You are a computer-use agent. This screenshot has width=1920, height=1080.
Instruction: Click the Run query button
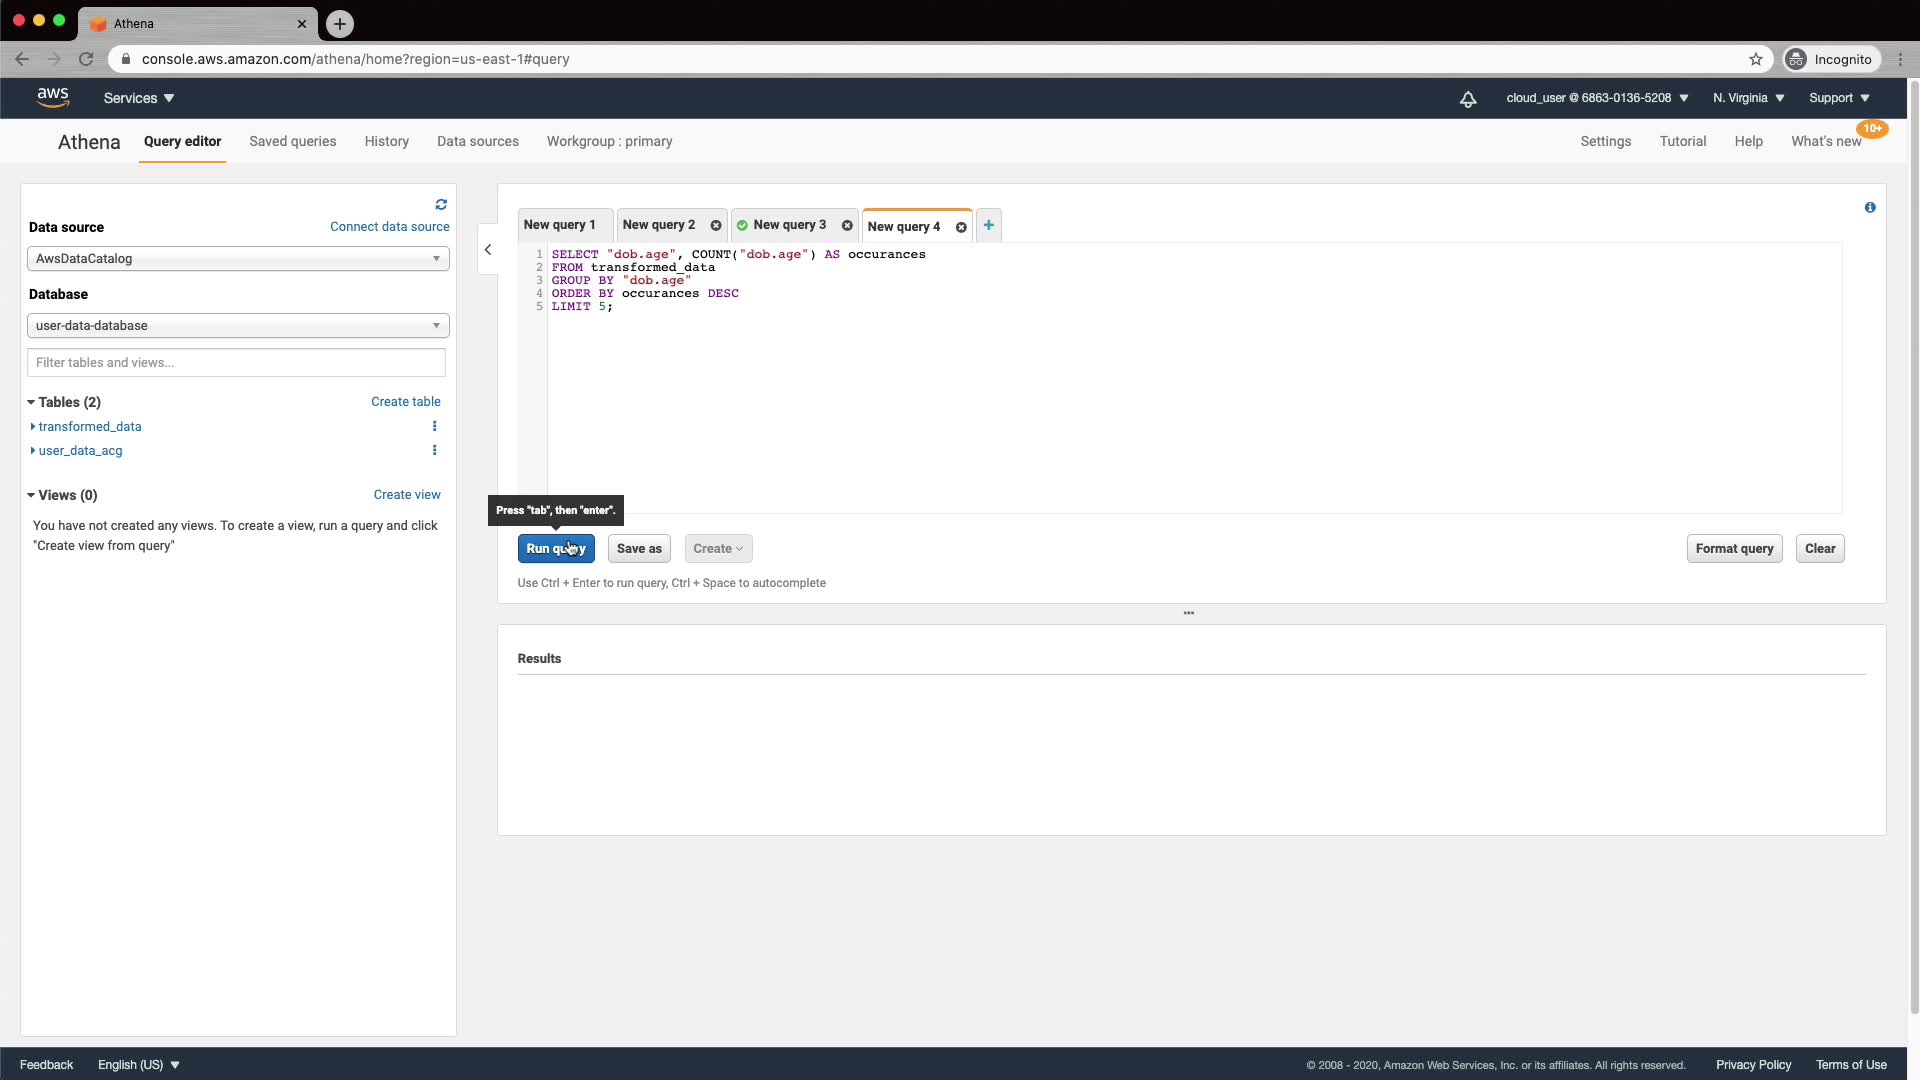tap(556, 549)
